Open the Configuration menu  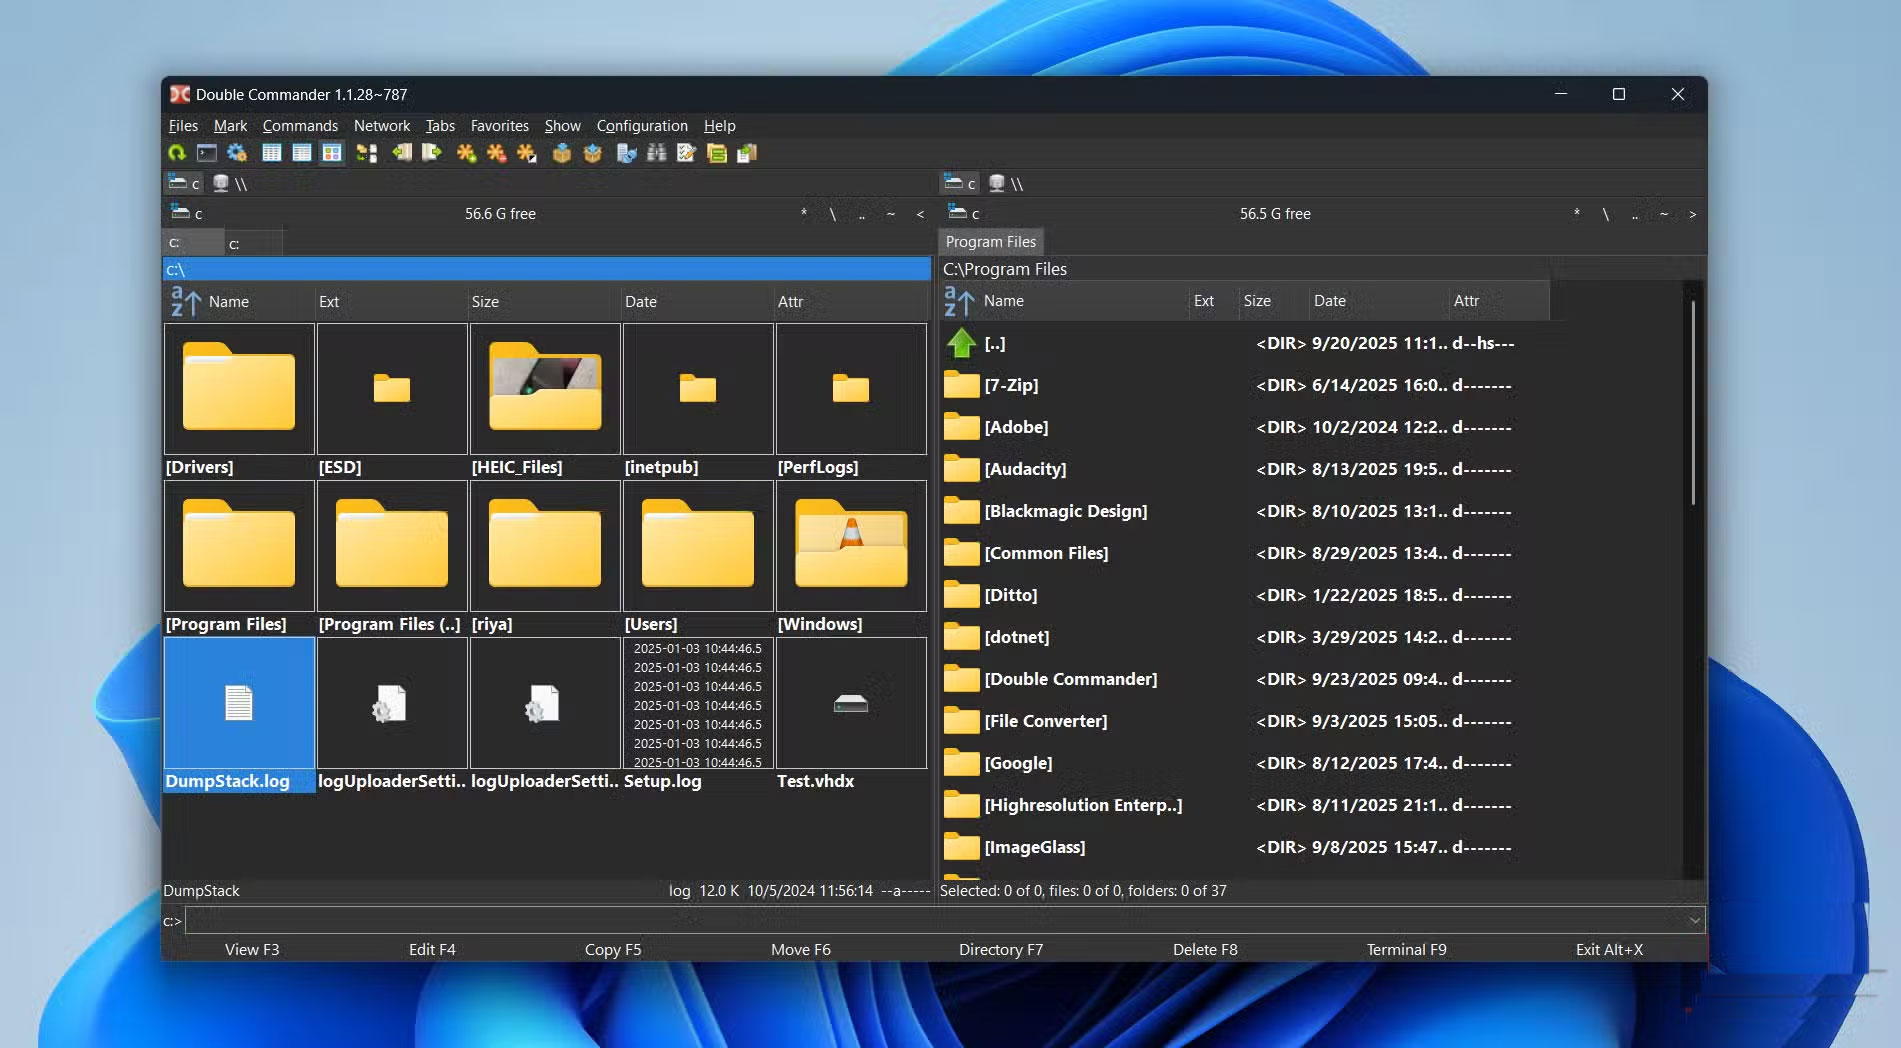click(642, 125)
